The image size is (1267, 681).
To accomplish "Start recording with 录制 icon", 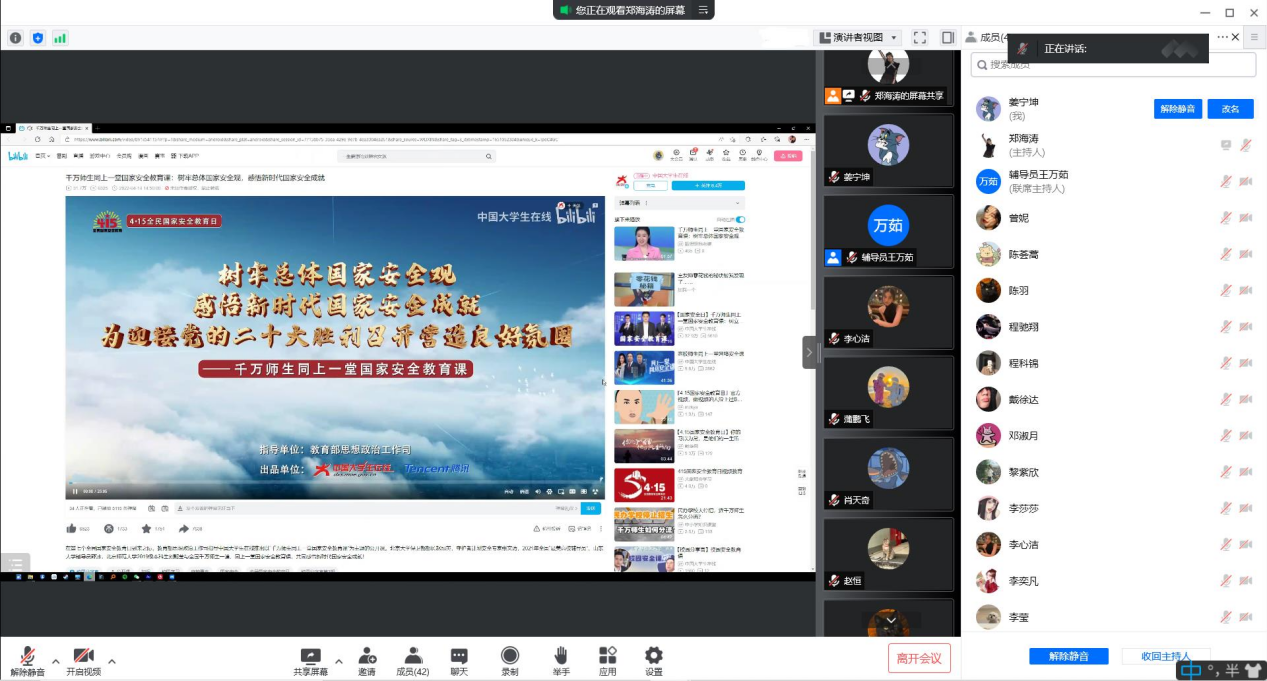I will point(510,656).
